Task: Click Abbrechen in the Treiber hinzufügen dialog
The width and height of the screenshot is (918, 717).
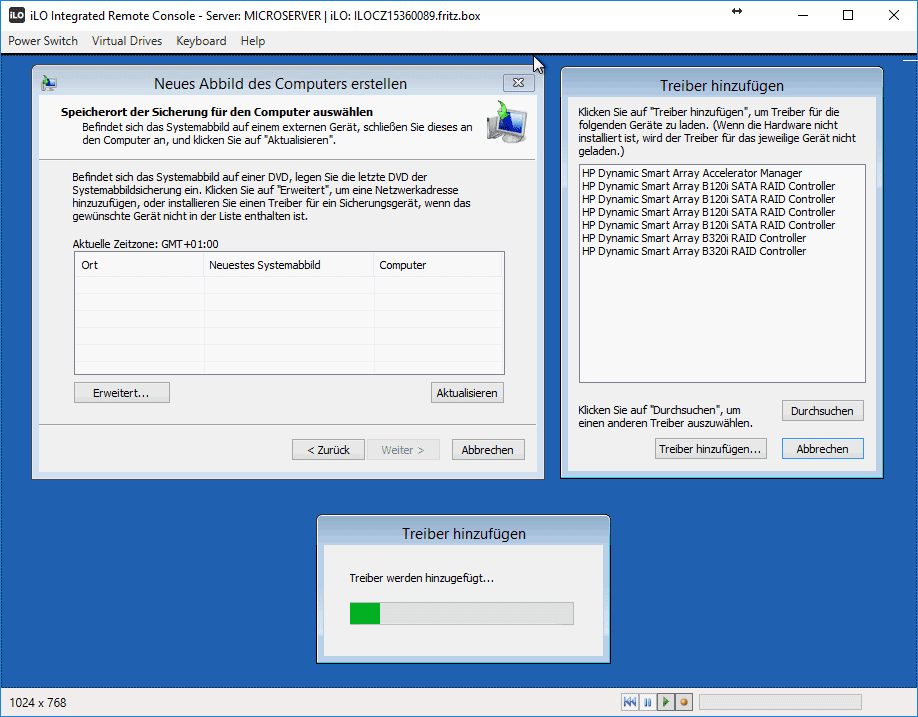Action: click(823, 449)
